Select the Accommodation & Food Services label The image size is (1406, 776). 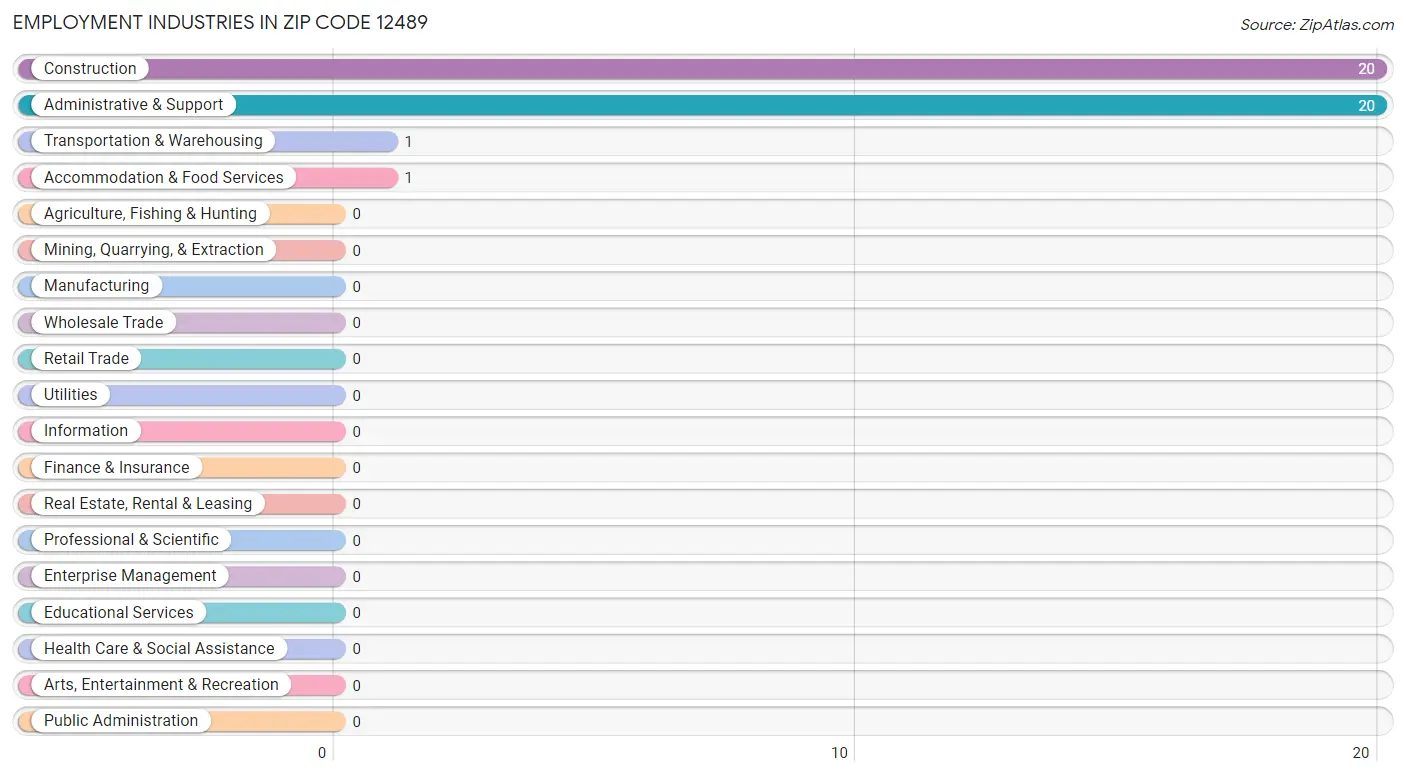pos(164,178)
